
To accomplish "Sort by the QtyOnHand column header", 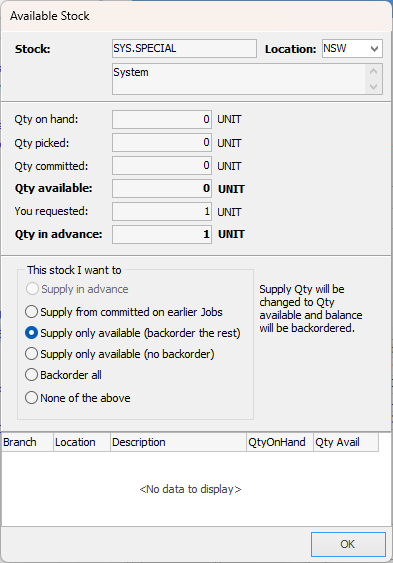I will [280, 442].
